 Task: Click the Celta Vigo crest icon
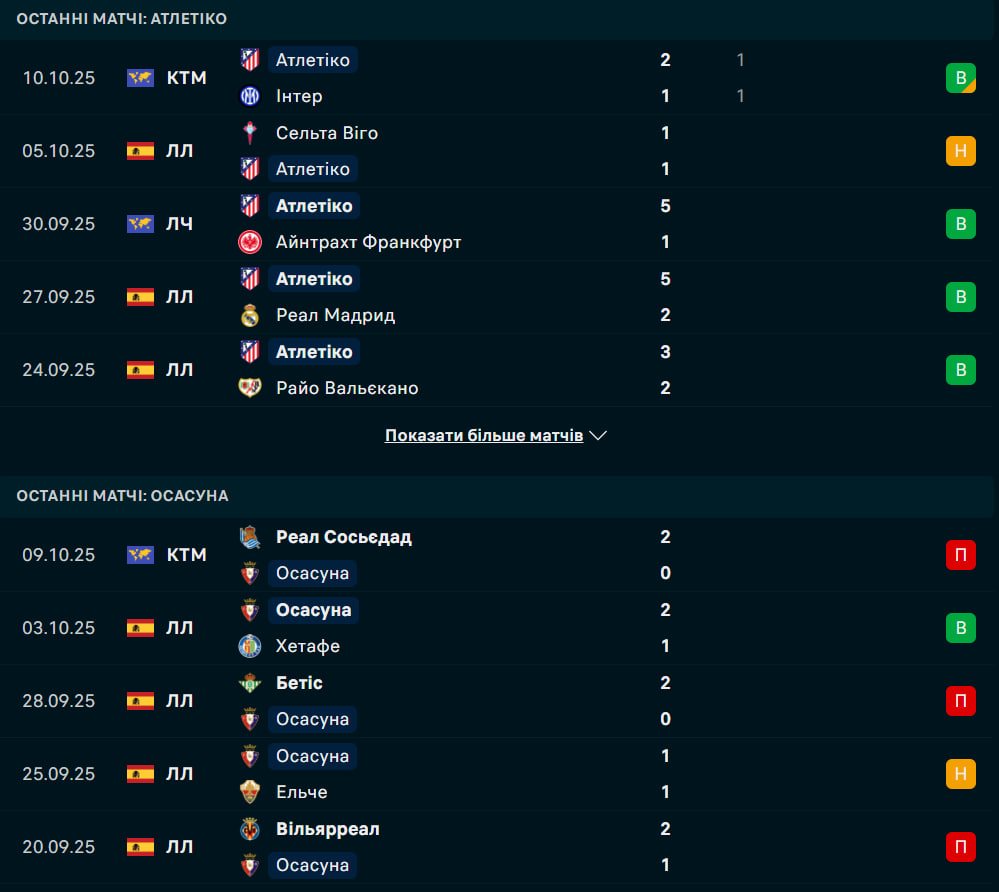(x=249, y=132)
